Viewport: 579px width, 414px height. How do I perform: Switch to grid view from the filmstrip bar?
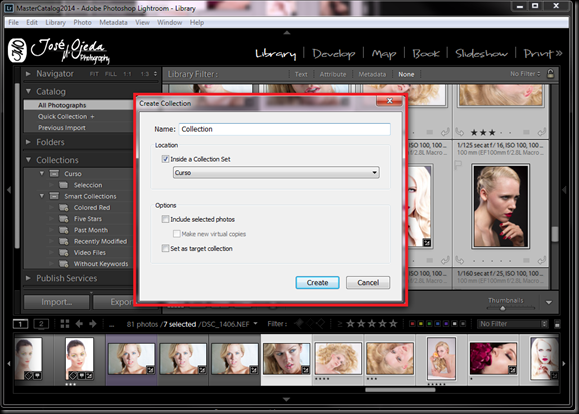tap(65, 324)
